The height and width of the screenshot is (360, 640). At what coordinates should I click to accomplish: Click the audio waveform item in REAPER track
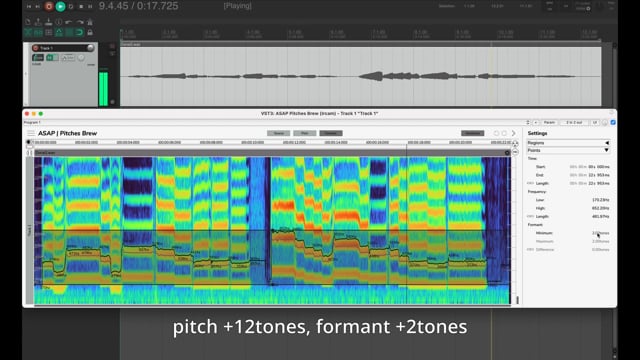[x=360, y=76]
